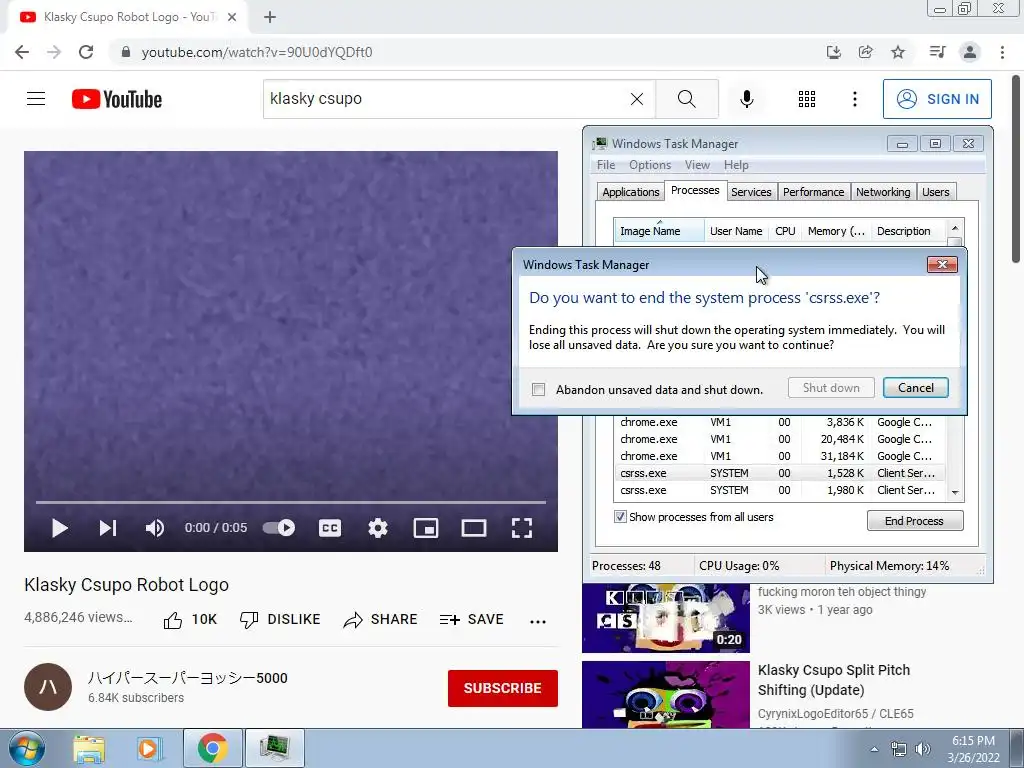Viewport: 1024px width, 768px height.
Task: Open Klasky Csupo Split Pitch Shifting thumbnail
Action: [665, 695]
